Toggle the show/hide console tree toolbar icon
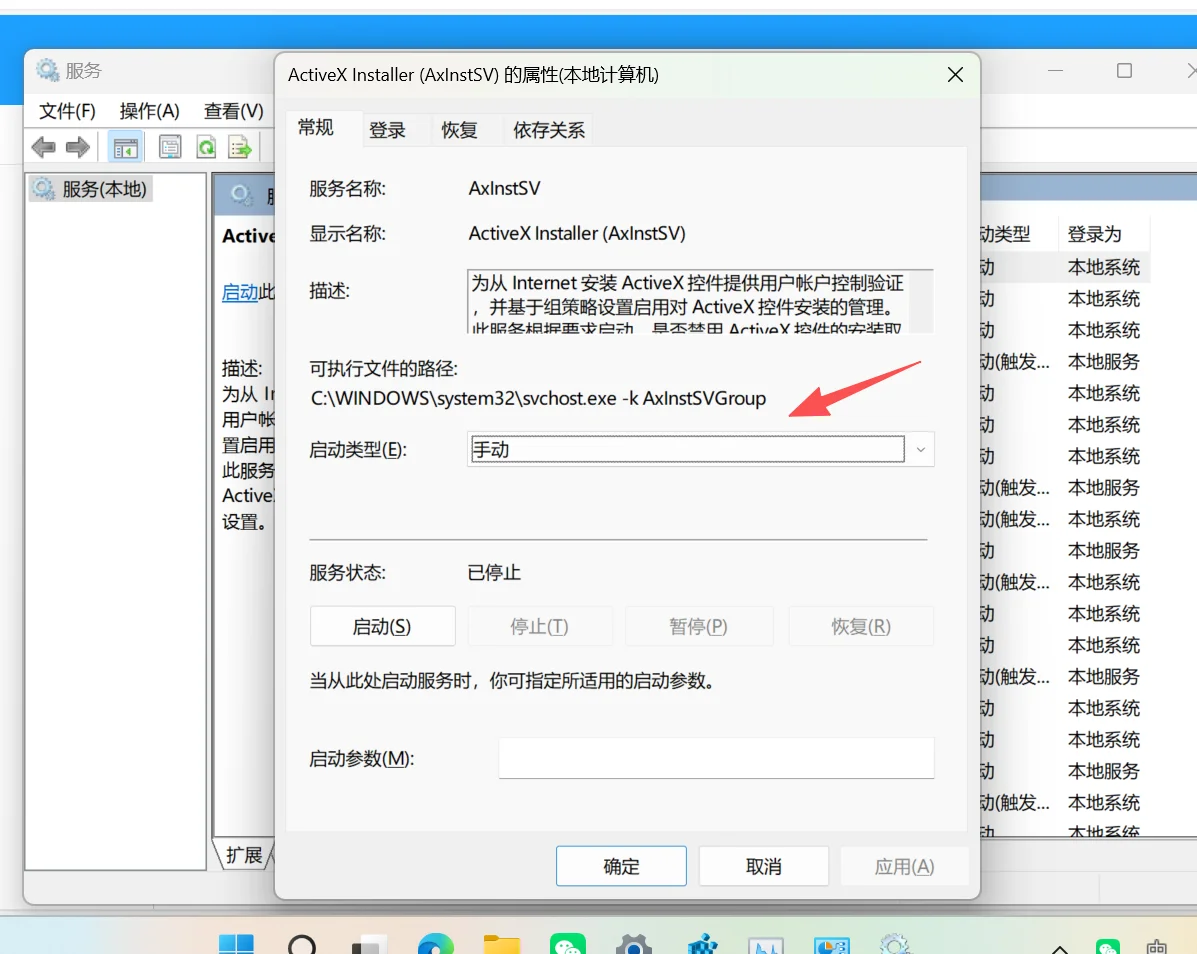This screenshot has width=1197, height=954. [125, 147]
